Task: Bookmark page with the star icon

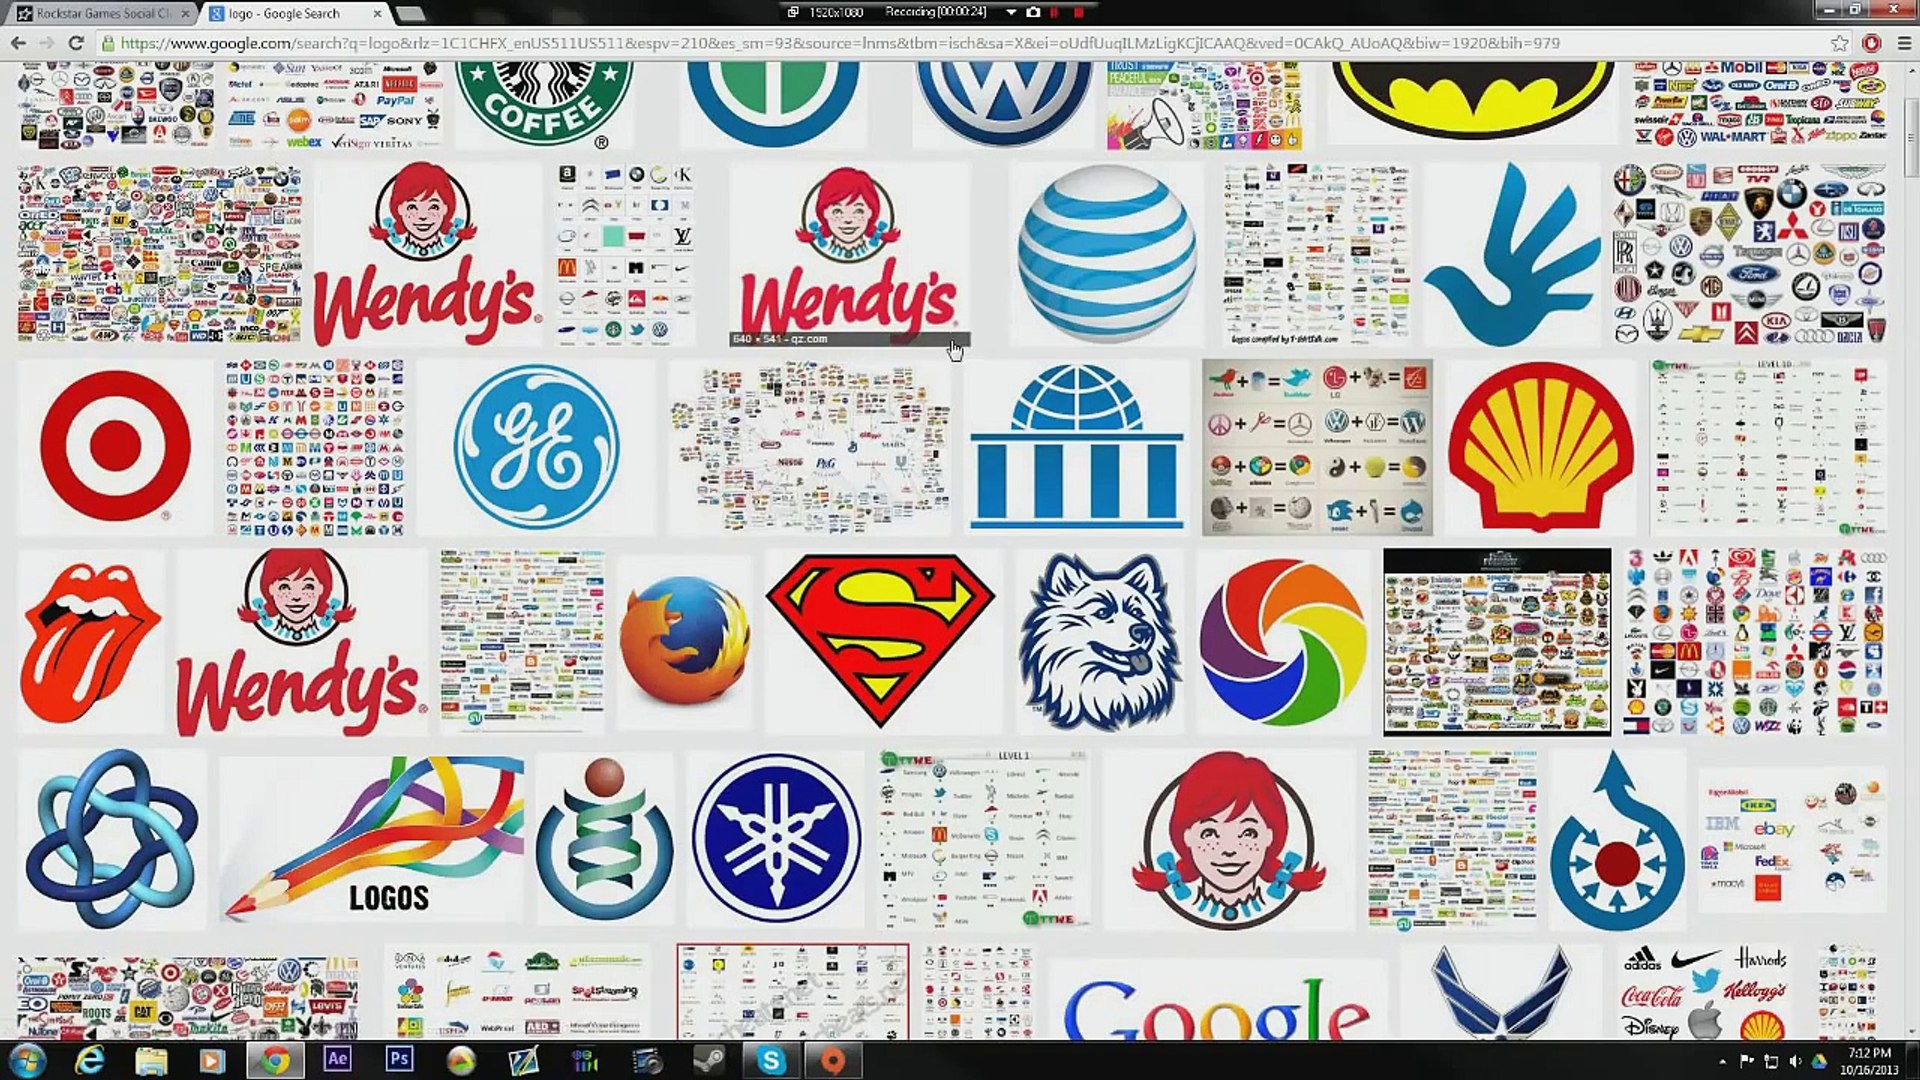Action: [x=1839, y=43]
